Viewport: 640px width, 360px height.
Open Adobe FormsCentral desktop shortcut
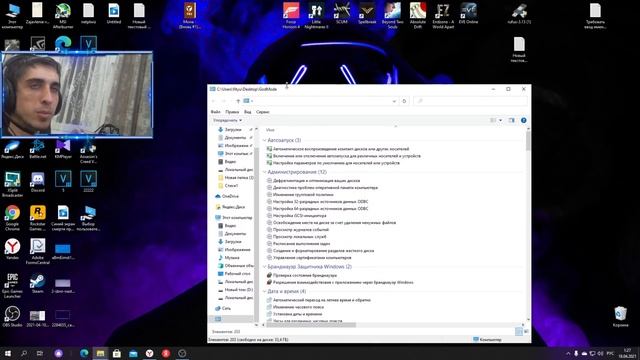coord(38,251)
